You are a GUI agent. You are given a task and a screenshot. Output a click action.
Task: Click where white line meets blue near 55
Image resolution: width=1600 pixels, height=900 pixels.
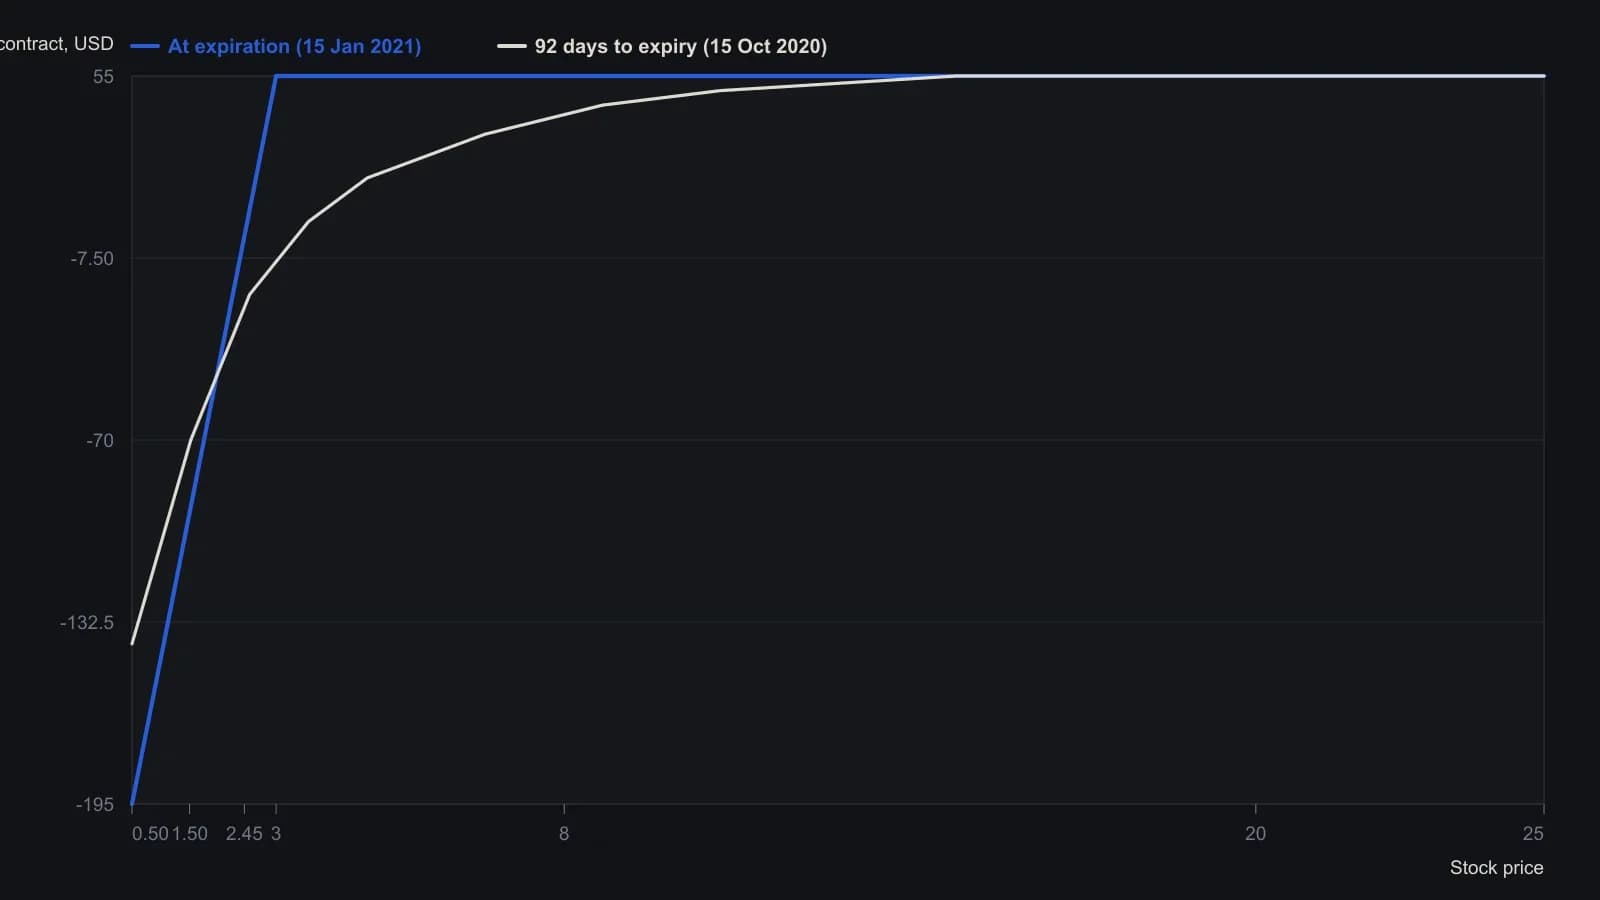[x=955, y=76]
